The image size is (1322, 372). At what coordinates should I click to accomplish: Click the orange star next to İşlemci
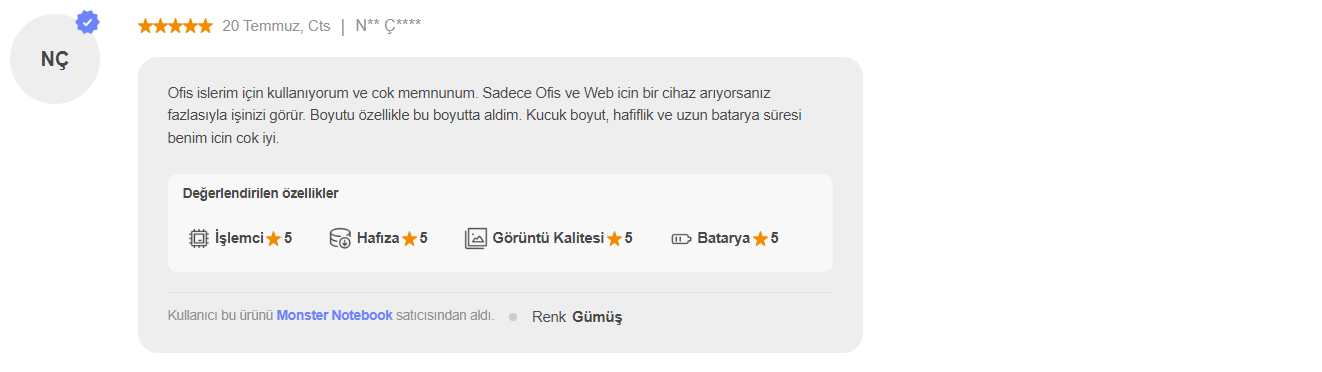pyautogui.click(x=273, y=239)
